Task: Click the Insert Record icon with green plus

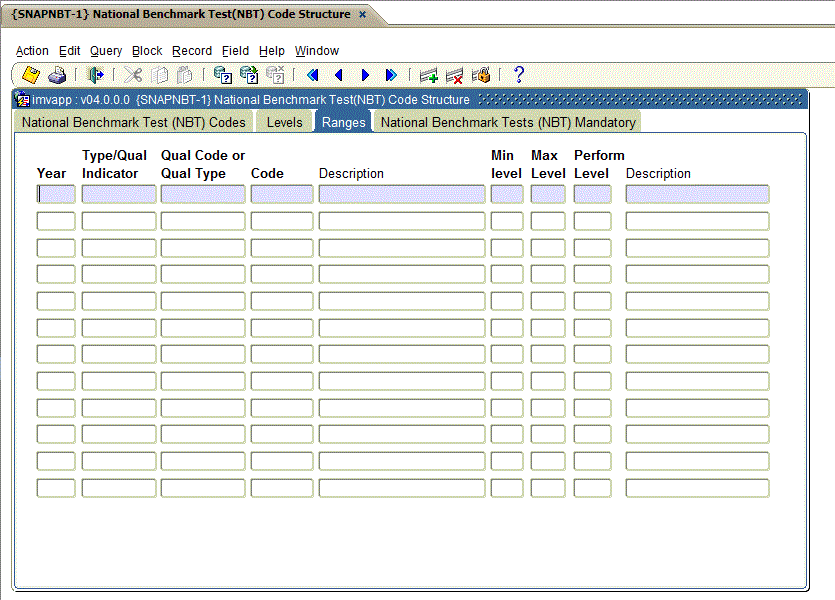Action: click(x=429, y=75)
